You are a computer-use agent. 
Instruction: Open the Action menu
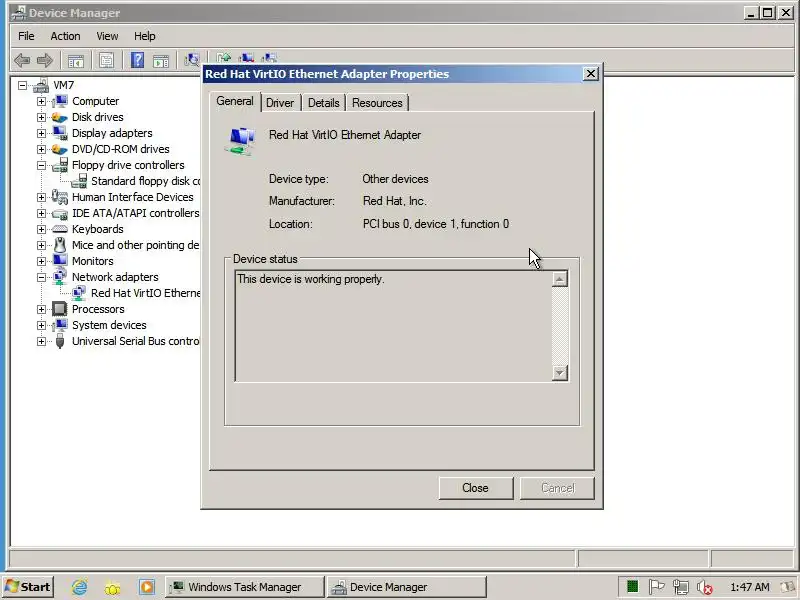tap(65, 36)
